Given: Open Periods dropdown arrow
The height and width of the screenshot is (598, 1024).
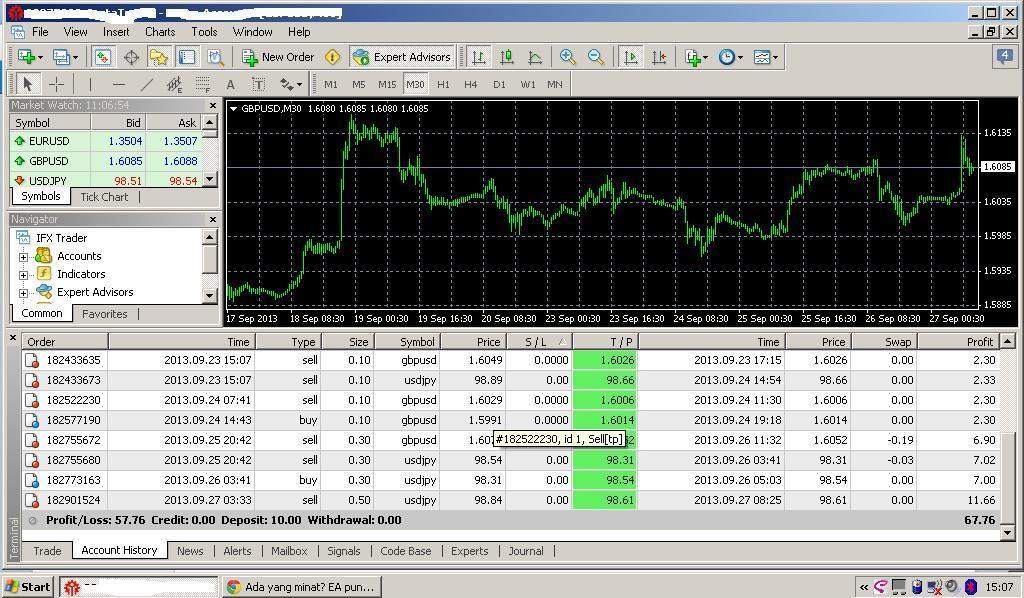Looking at the screenshot, I should click(x=740, y=57).
